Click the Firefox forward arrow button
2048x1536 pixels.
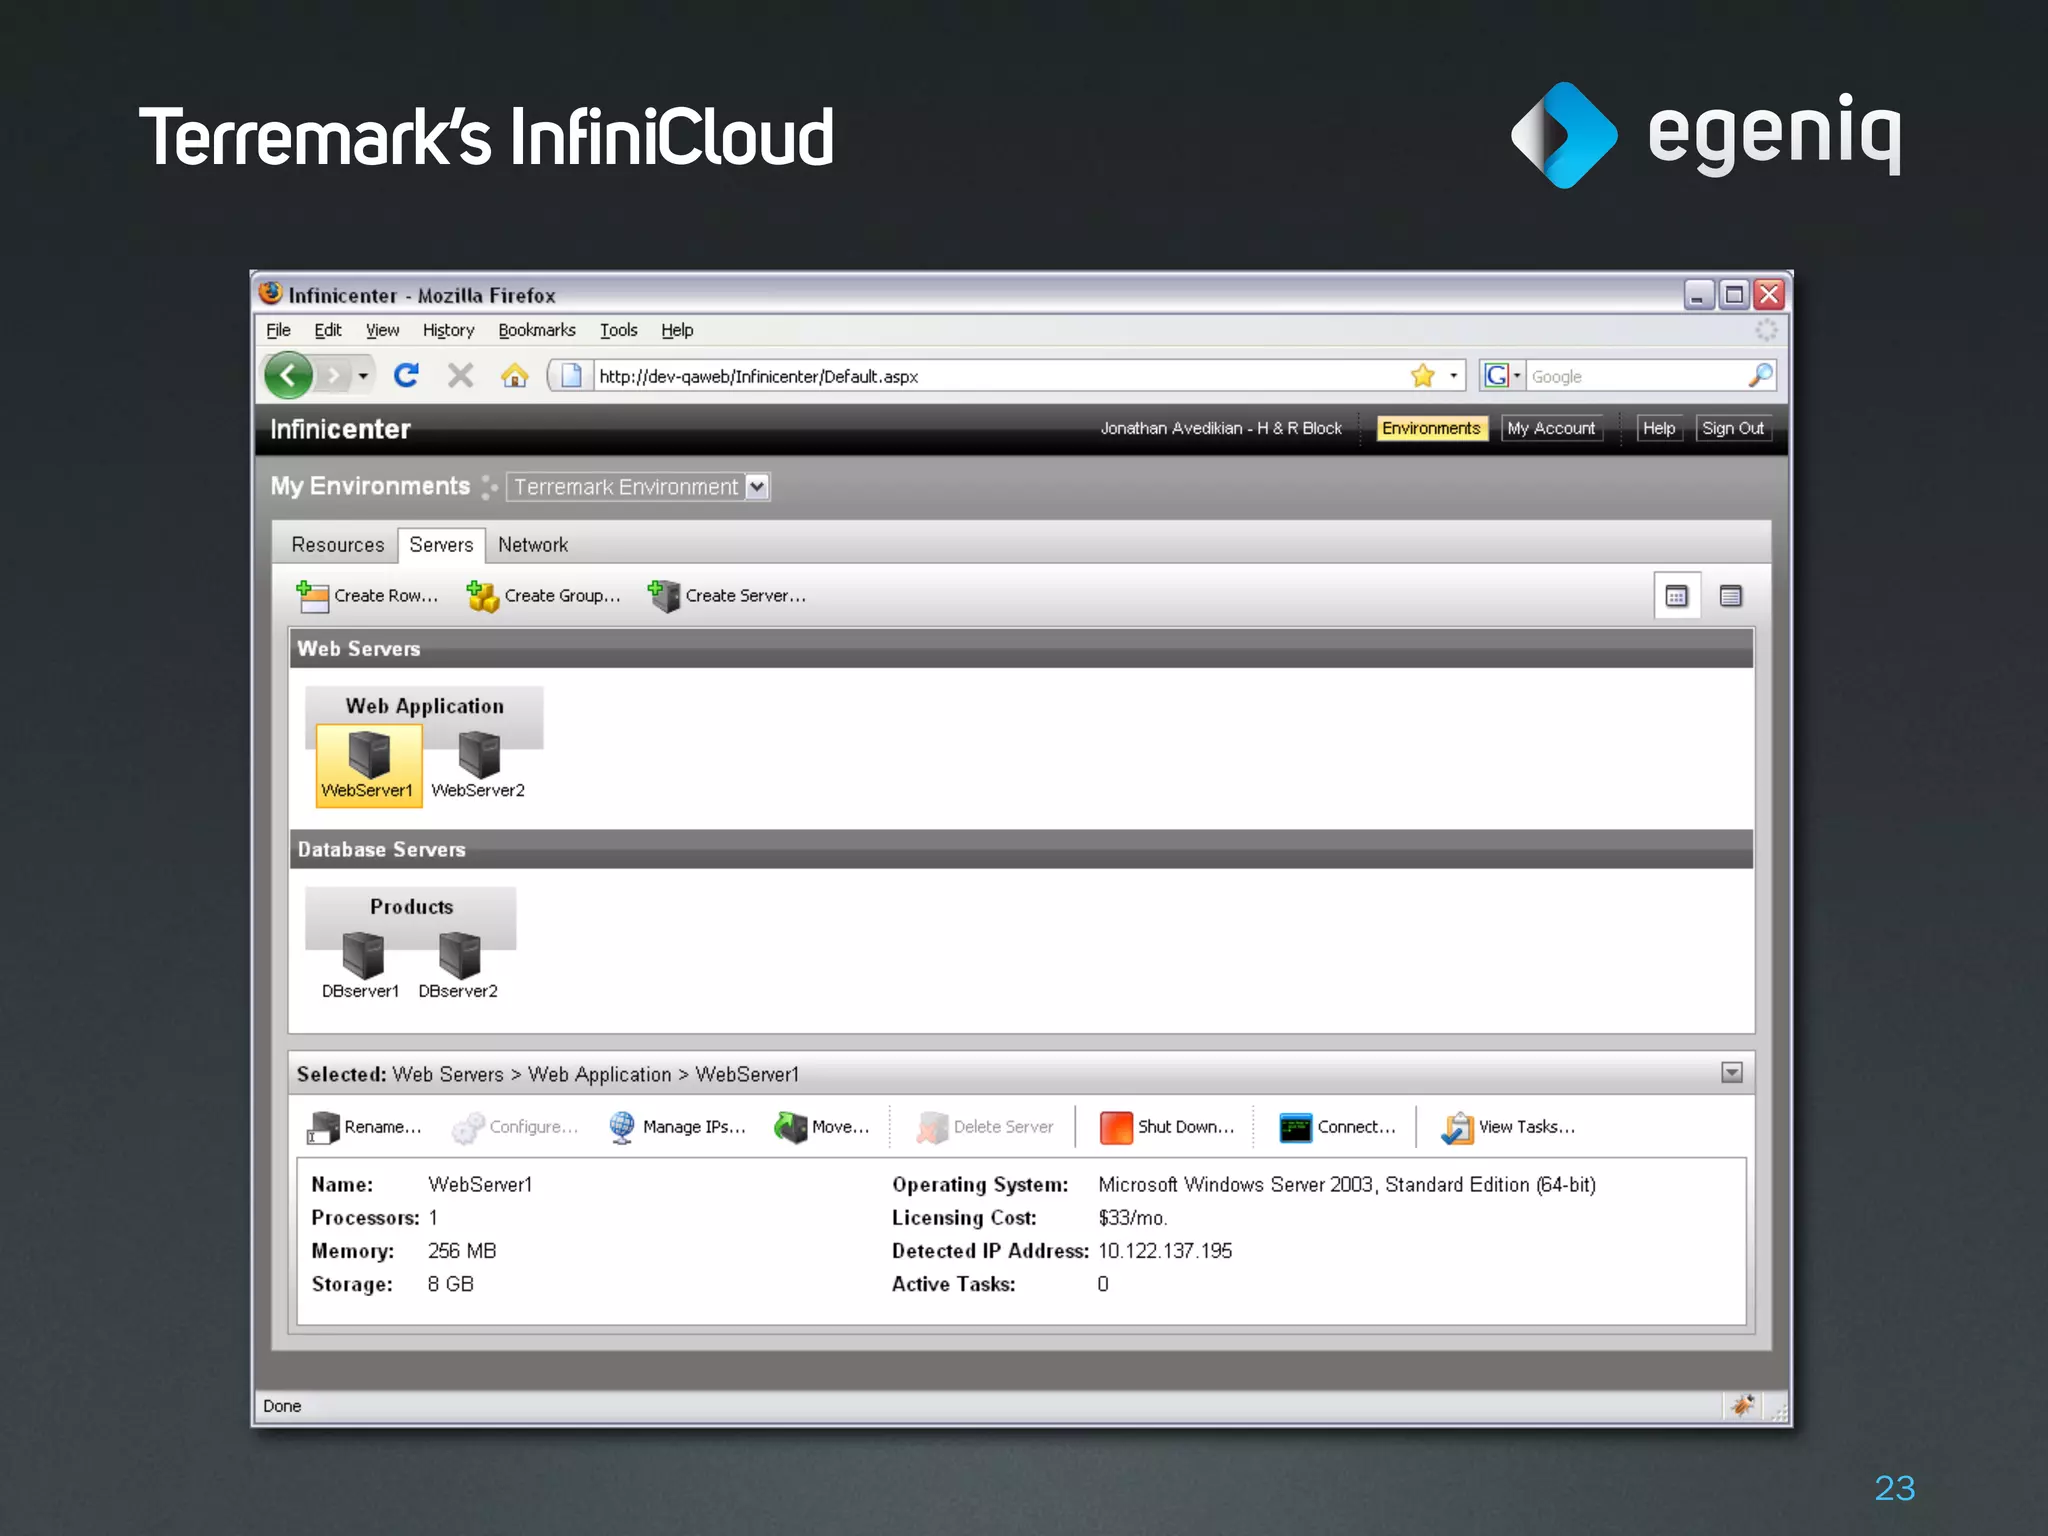(x=334, y=376)
